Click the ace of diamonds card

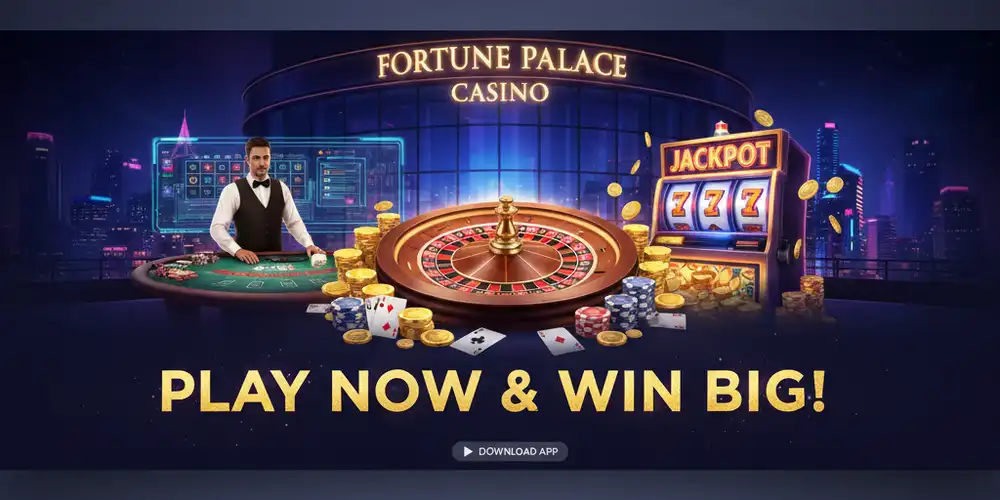[560, 341]
